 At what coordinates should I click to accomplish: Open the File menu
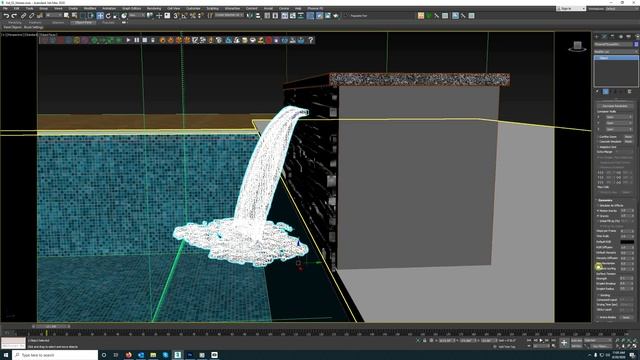point(5,9)
